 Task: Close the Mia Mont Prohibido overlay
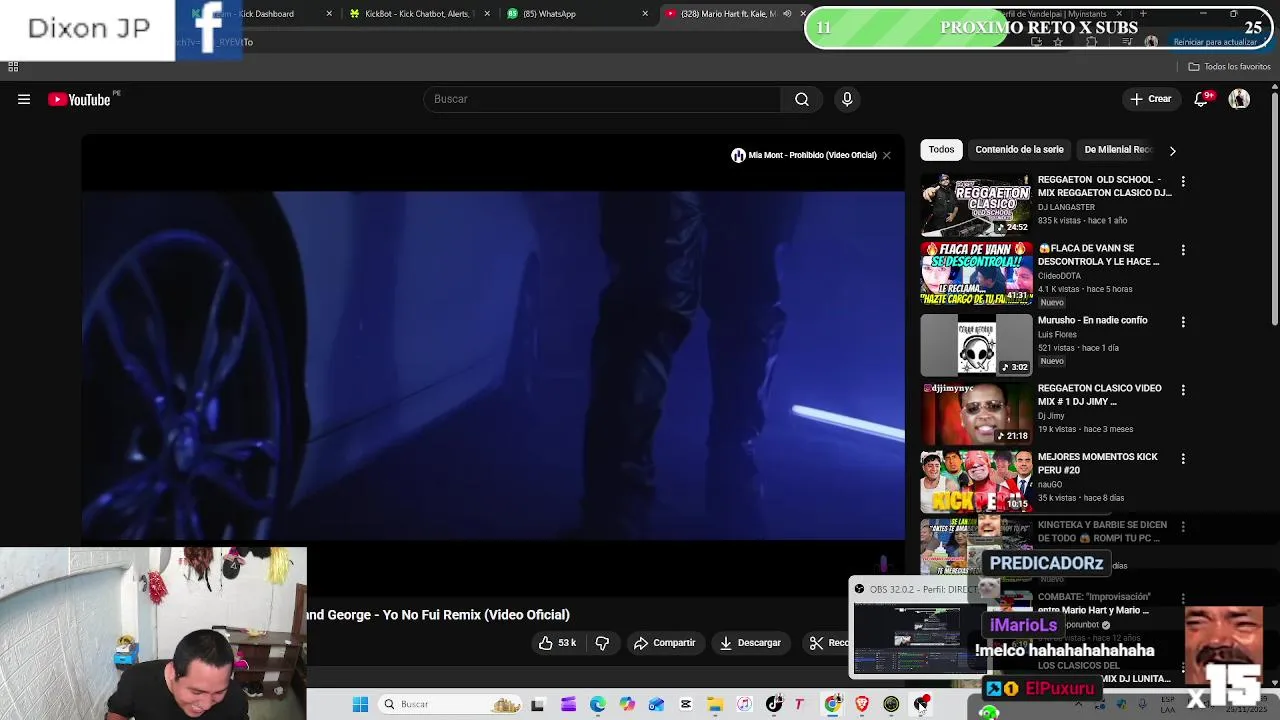[x=886, y=155]
